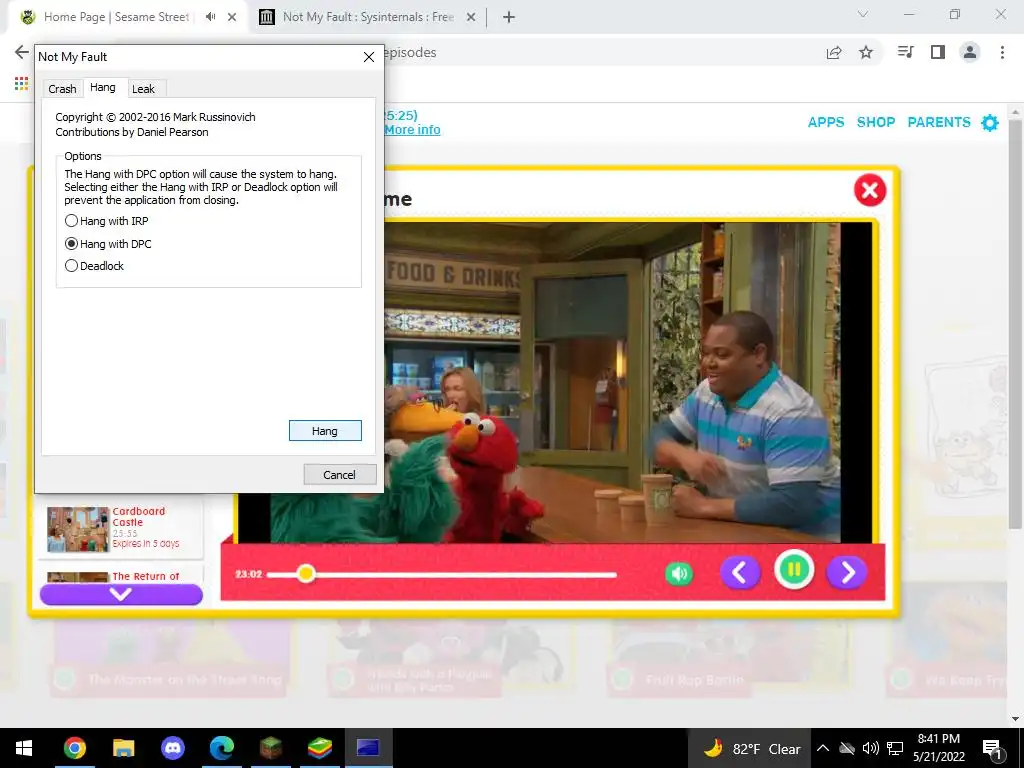Go back in Chrome
The height and width of the screenshot is (768, 1024).
tap(22, 52)
